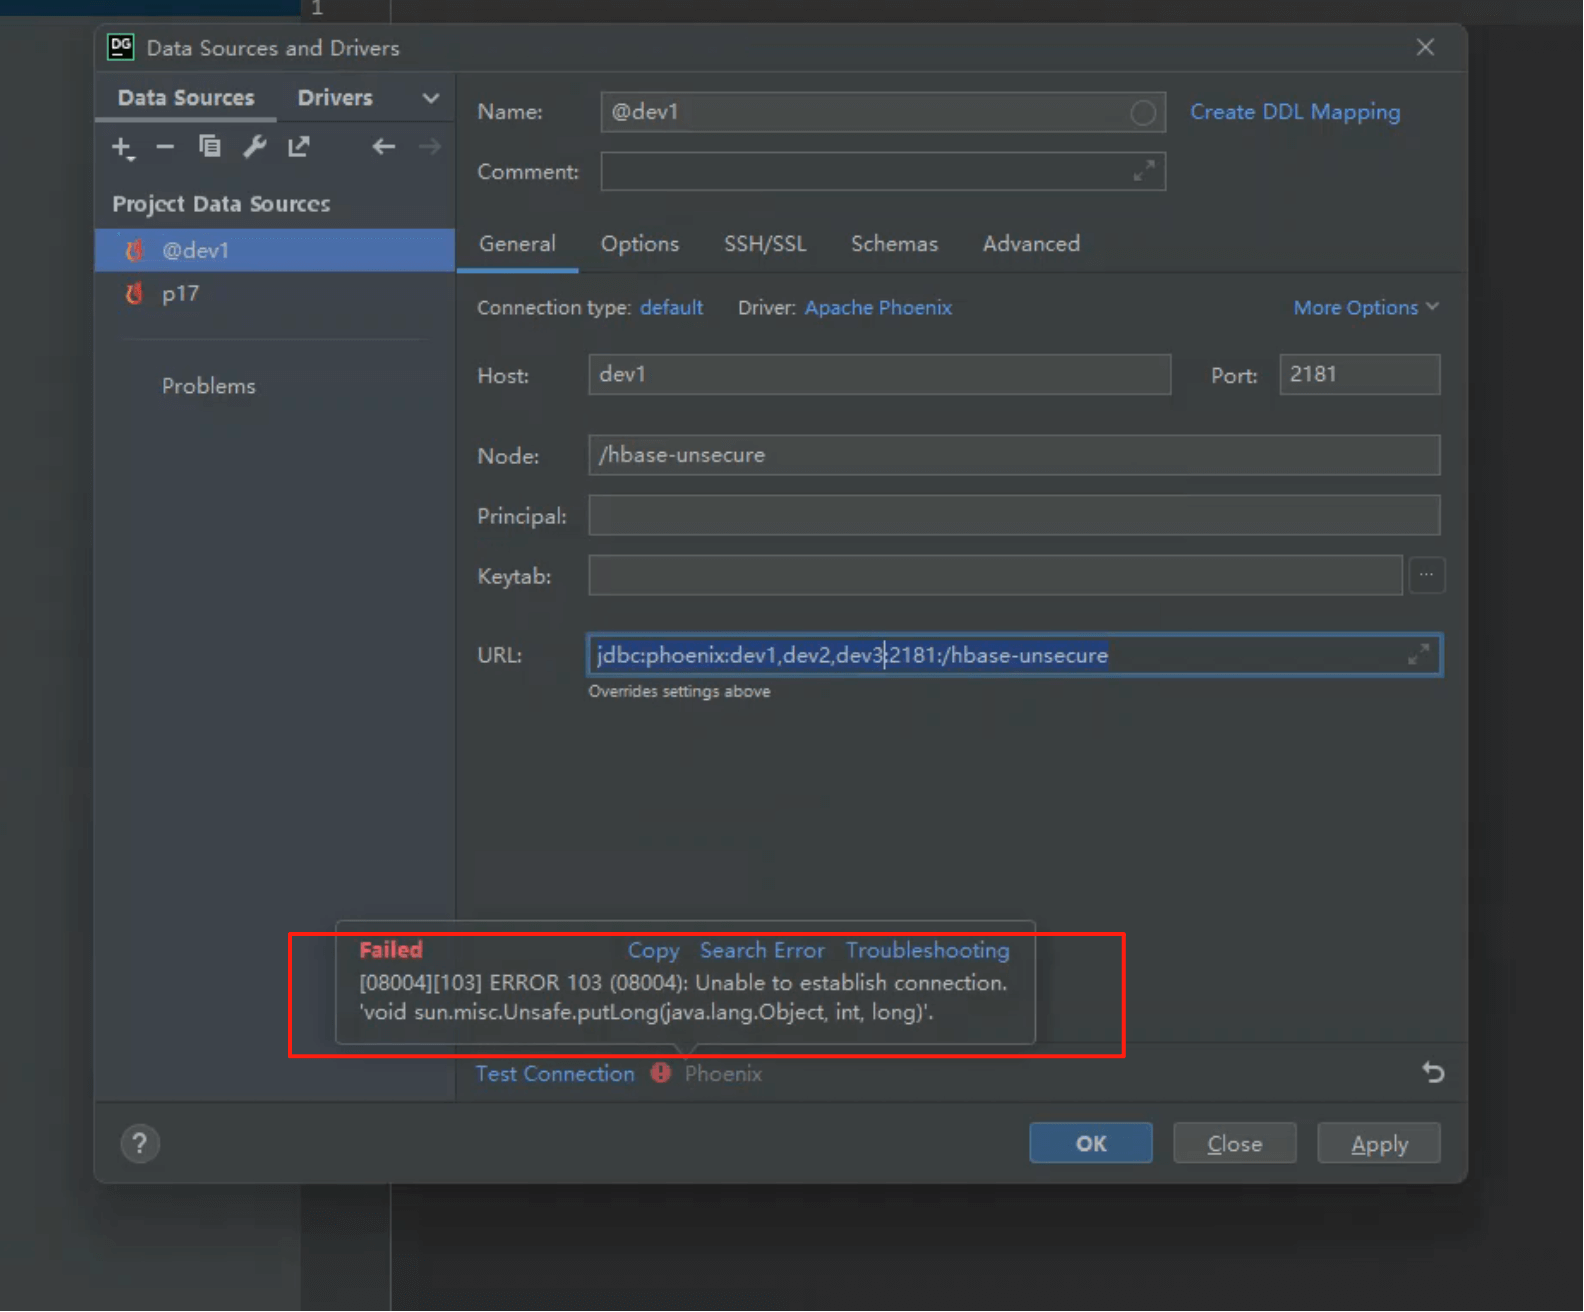Viewport: 1584px width, 1312px height.
Task: Open the Apache Phoenix driver link
Action: 878,307
